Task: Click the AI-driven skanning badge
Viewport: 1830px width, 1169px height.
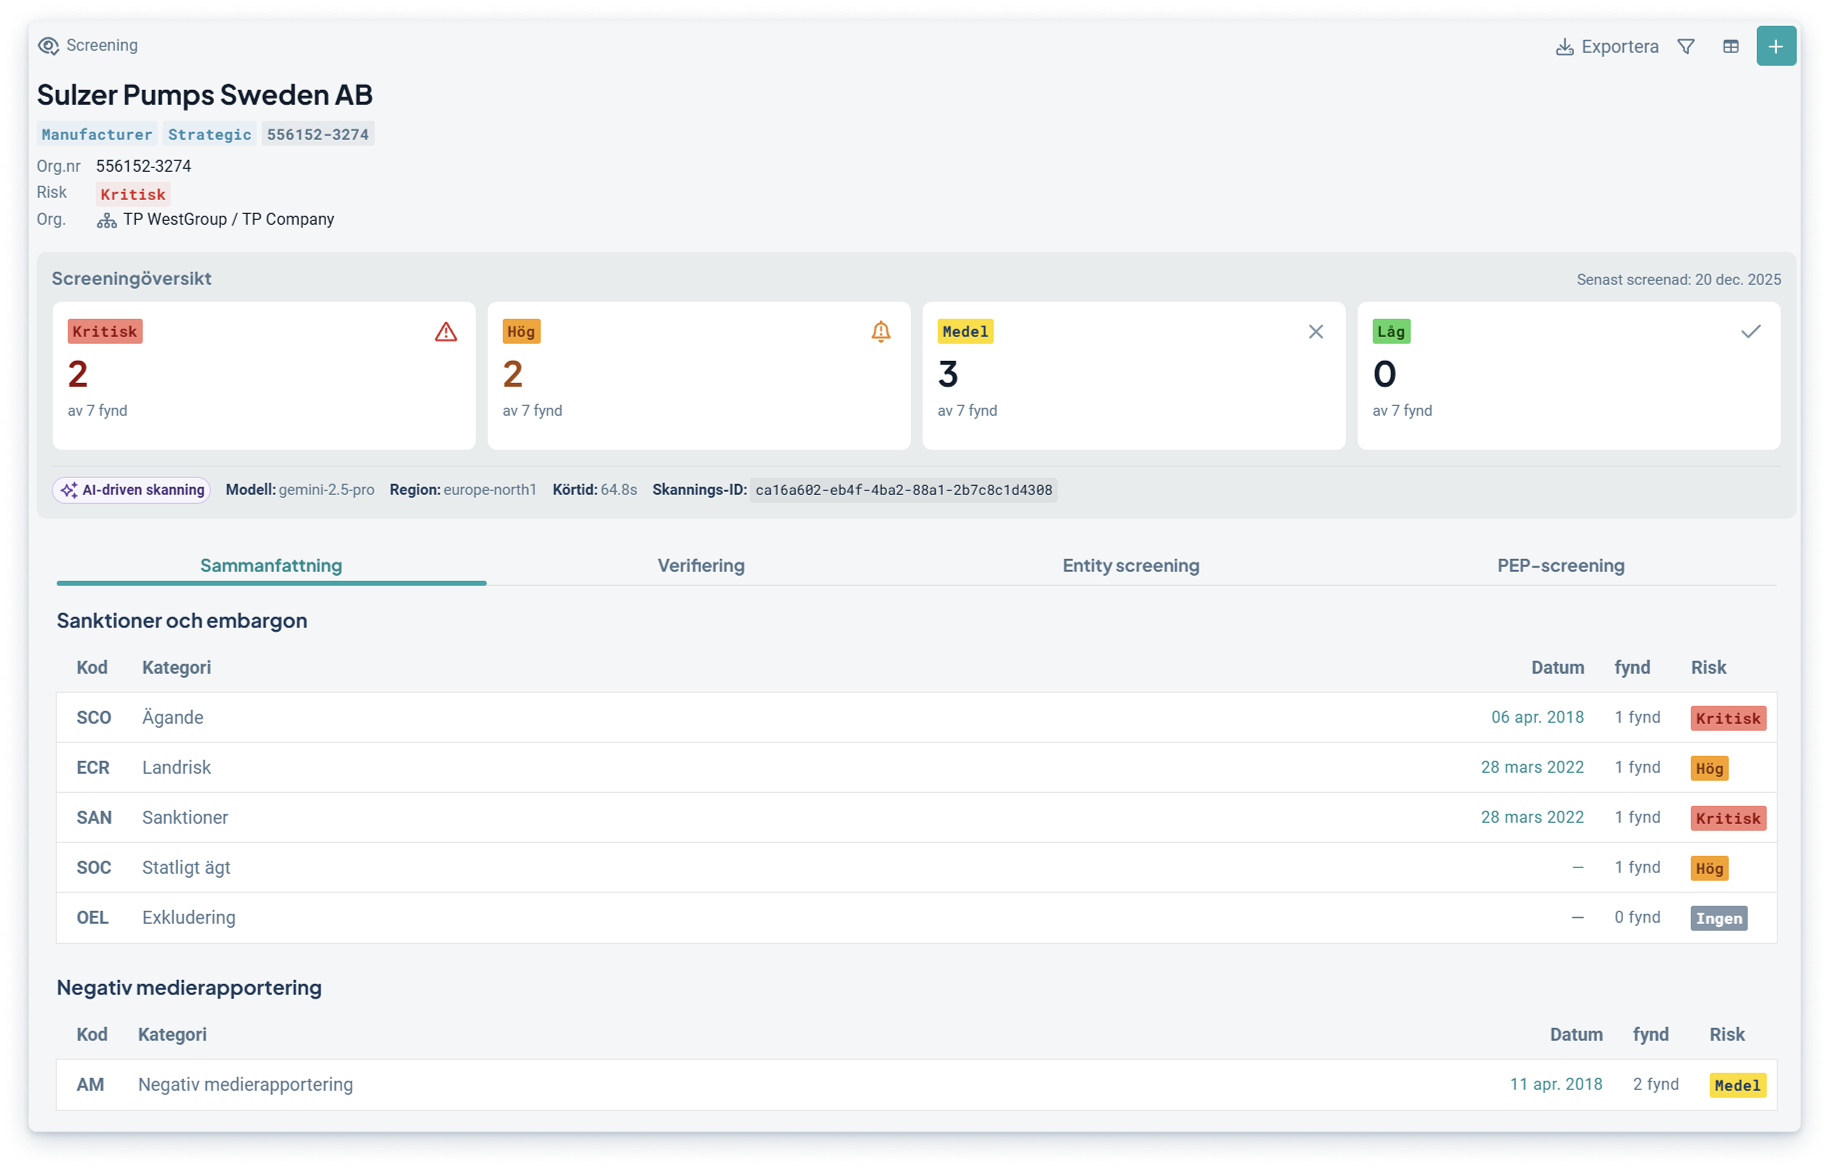Action: [x=132, y=490]
